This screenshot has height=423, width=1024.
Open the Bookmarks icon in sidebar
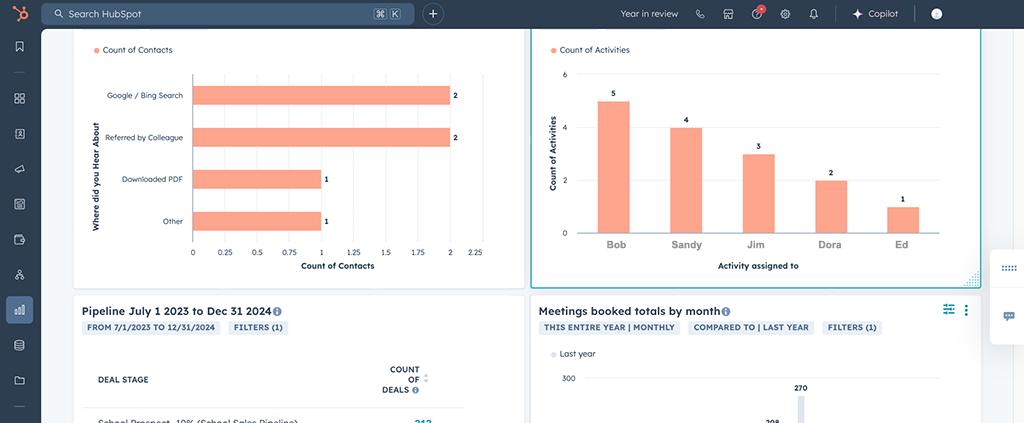click(x=19, y=47)
